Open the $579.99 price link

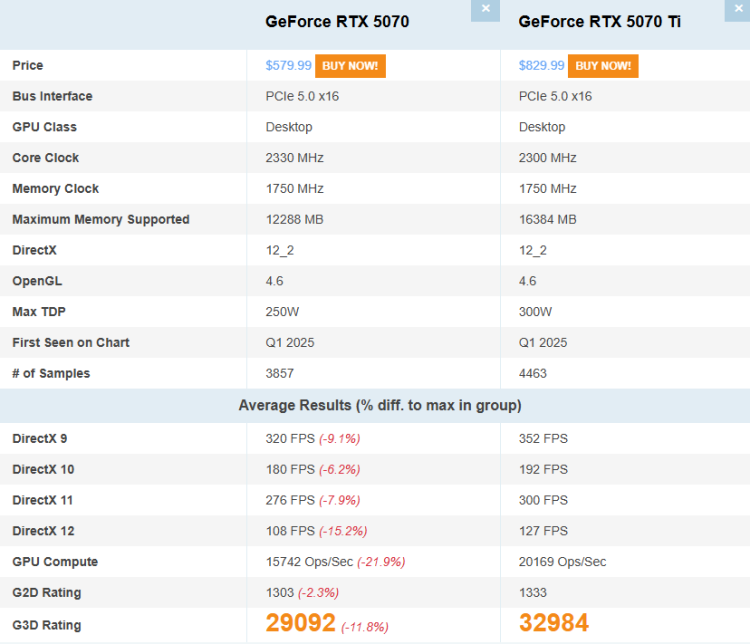coord(288,66)
